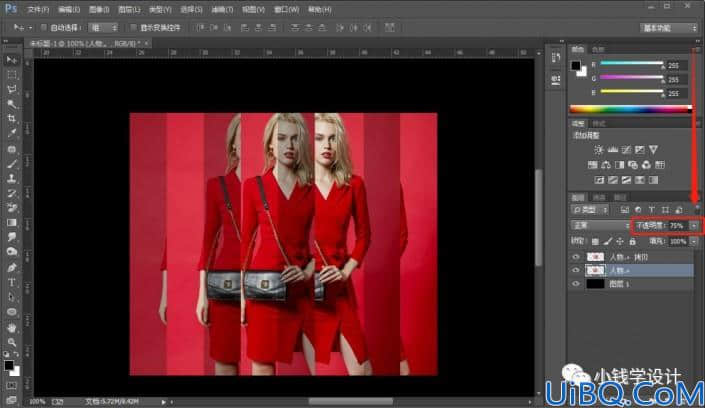Select the Gradient tool
The image size is (705, 408).
click(x=12, y=223)
